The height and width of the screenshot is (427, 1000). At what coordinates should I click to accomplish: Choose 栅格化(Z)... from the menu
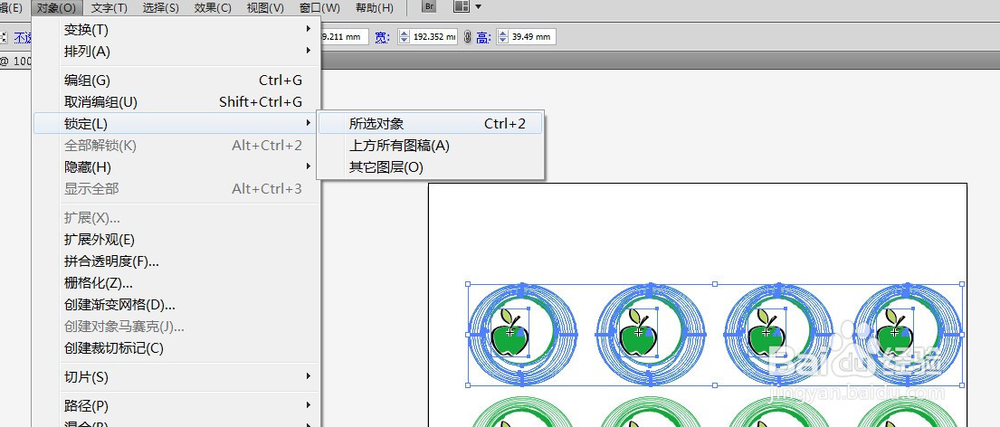click(177, 283)
